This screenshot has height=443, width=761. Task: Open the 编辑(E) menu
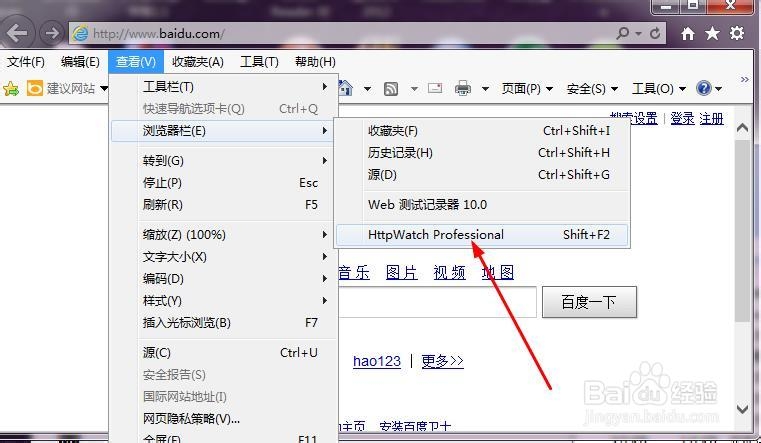[x=80, y=62]
